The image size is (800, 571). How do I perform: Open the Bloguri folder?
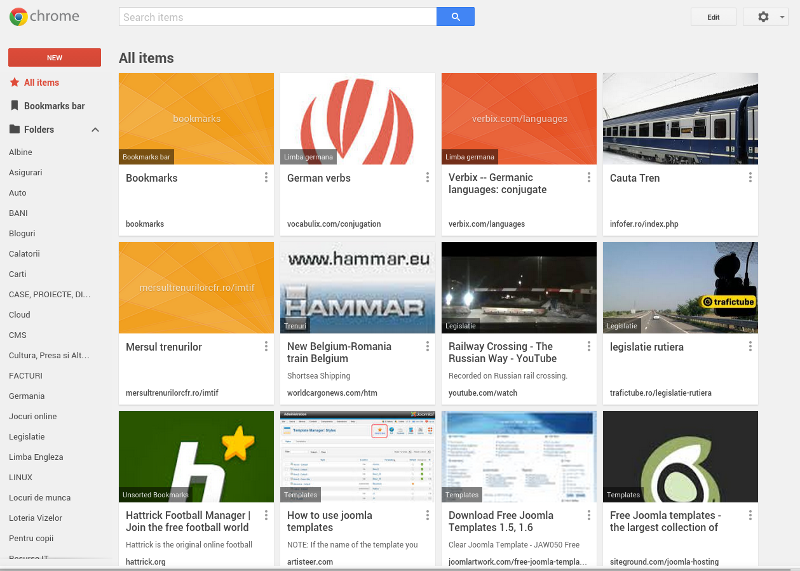22,233
